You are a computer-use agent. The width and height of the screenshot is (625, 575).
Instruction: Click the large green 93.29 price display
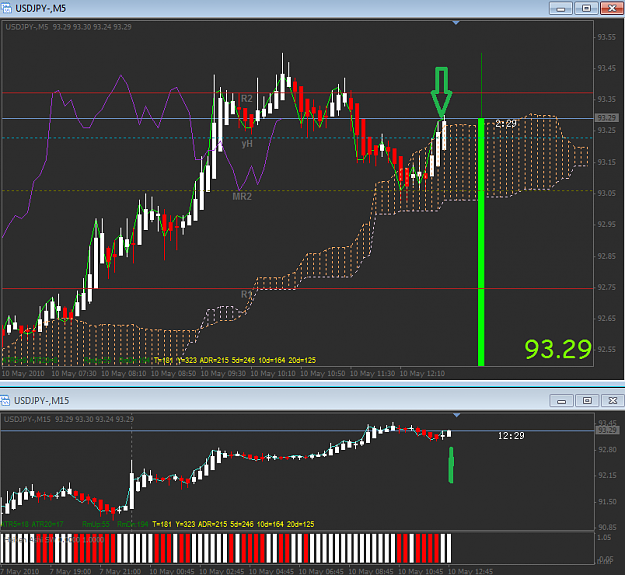(558, 349)
